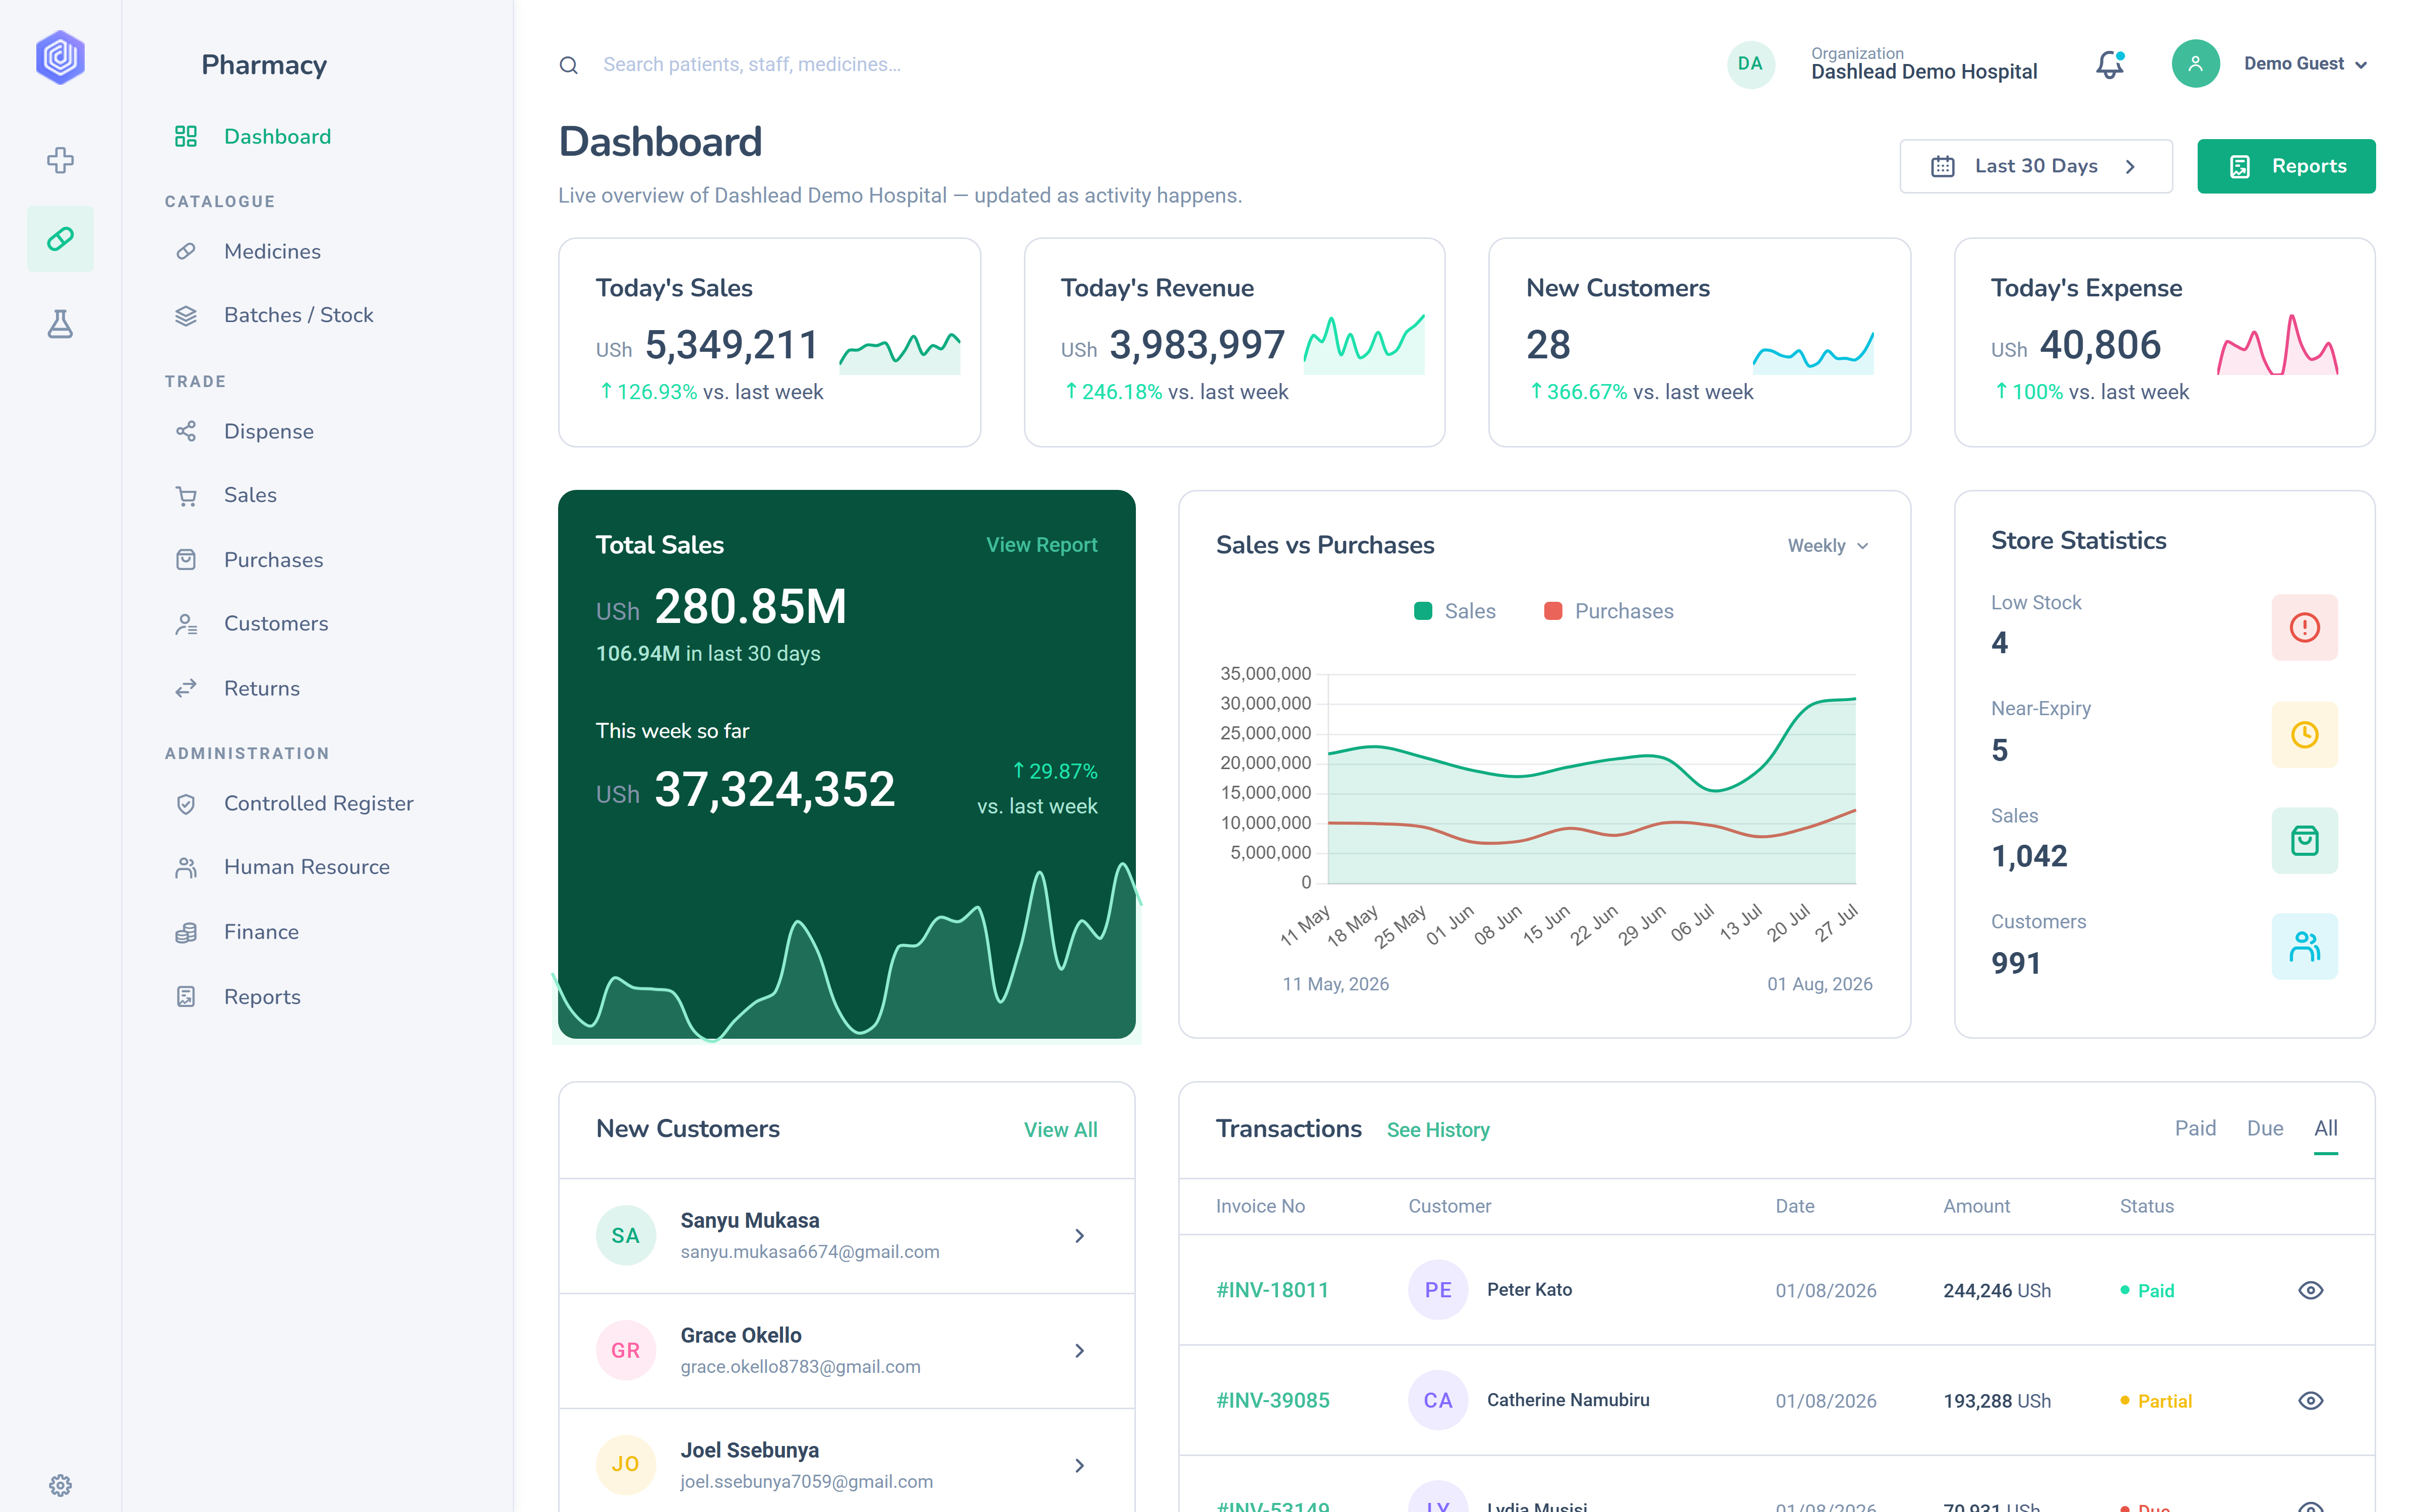
Task: Toggle Purchases series in chart legend
Action: 1608,611
